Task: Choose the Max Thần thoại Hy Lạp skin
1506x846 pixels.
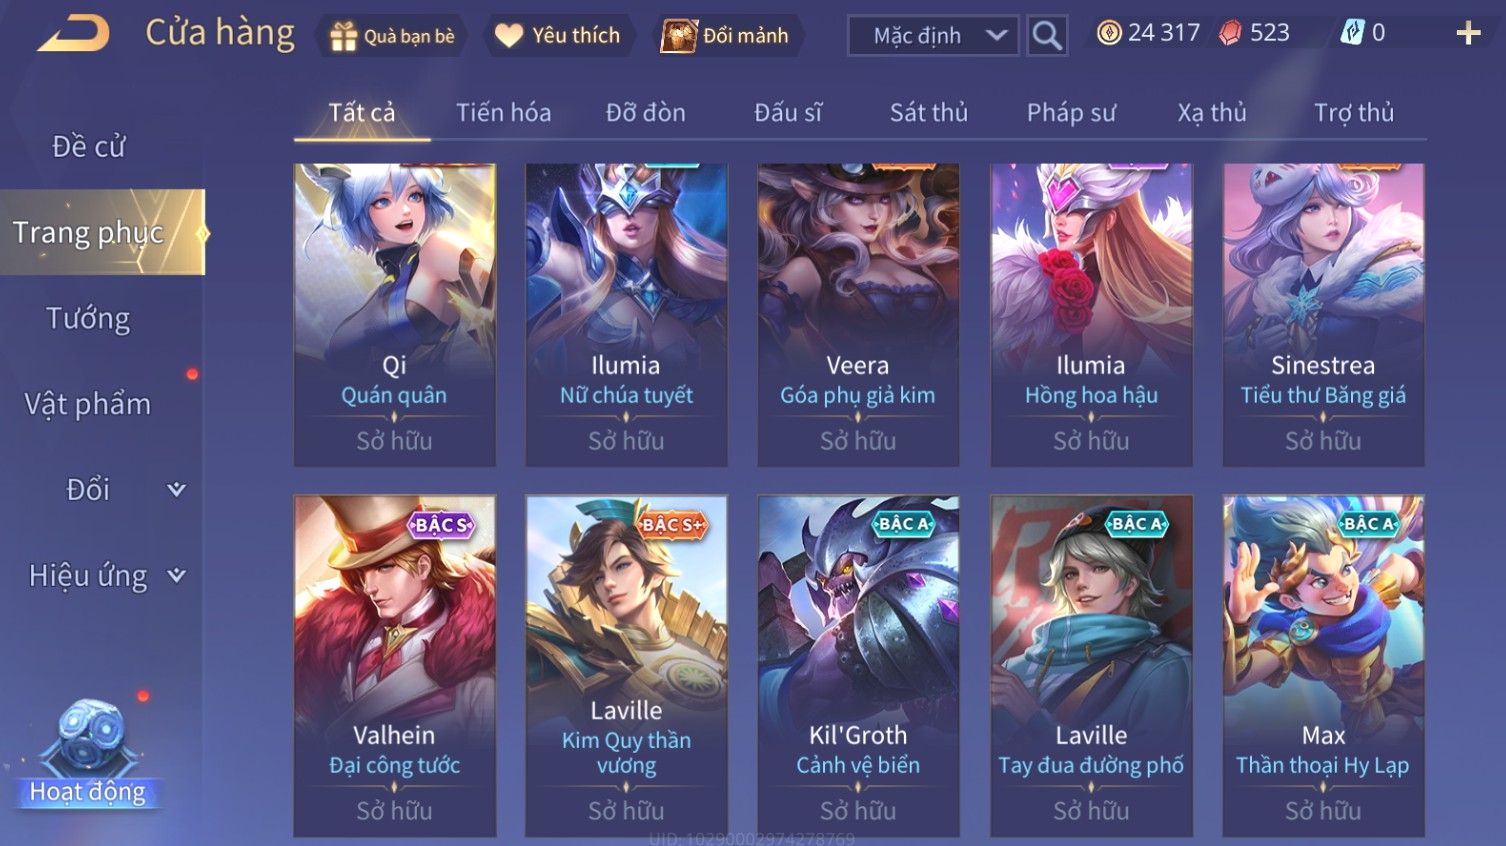Action: point(1323,665)
